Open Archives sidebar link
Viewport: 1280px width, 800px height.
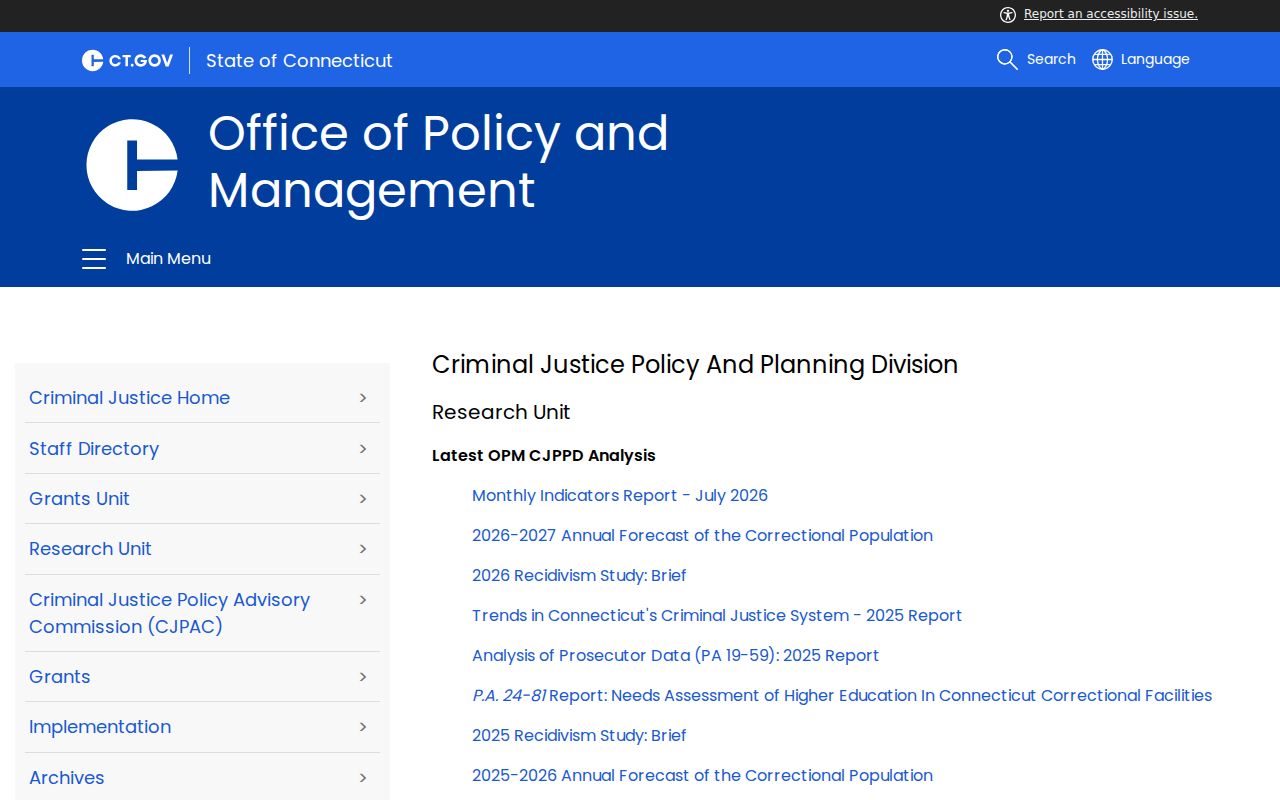tap(66, 777)
